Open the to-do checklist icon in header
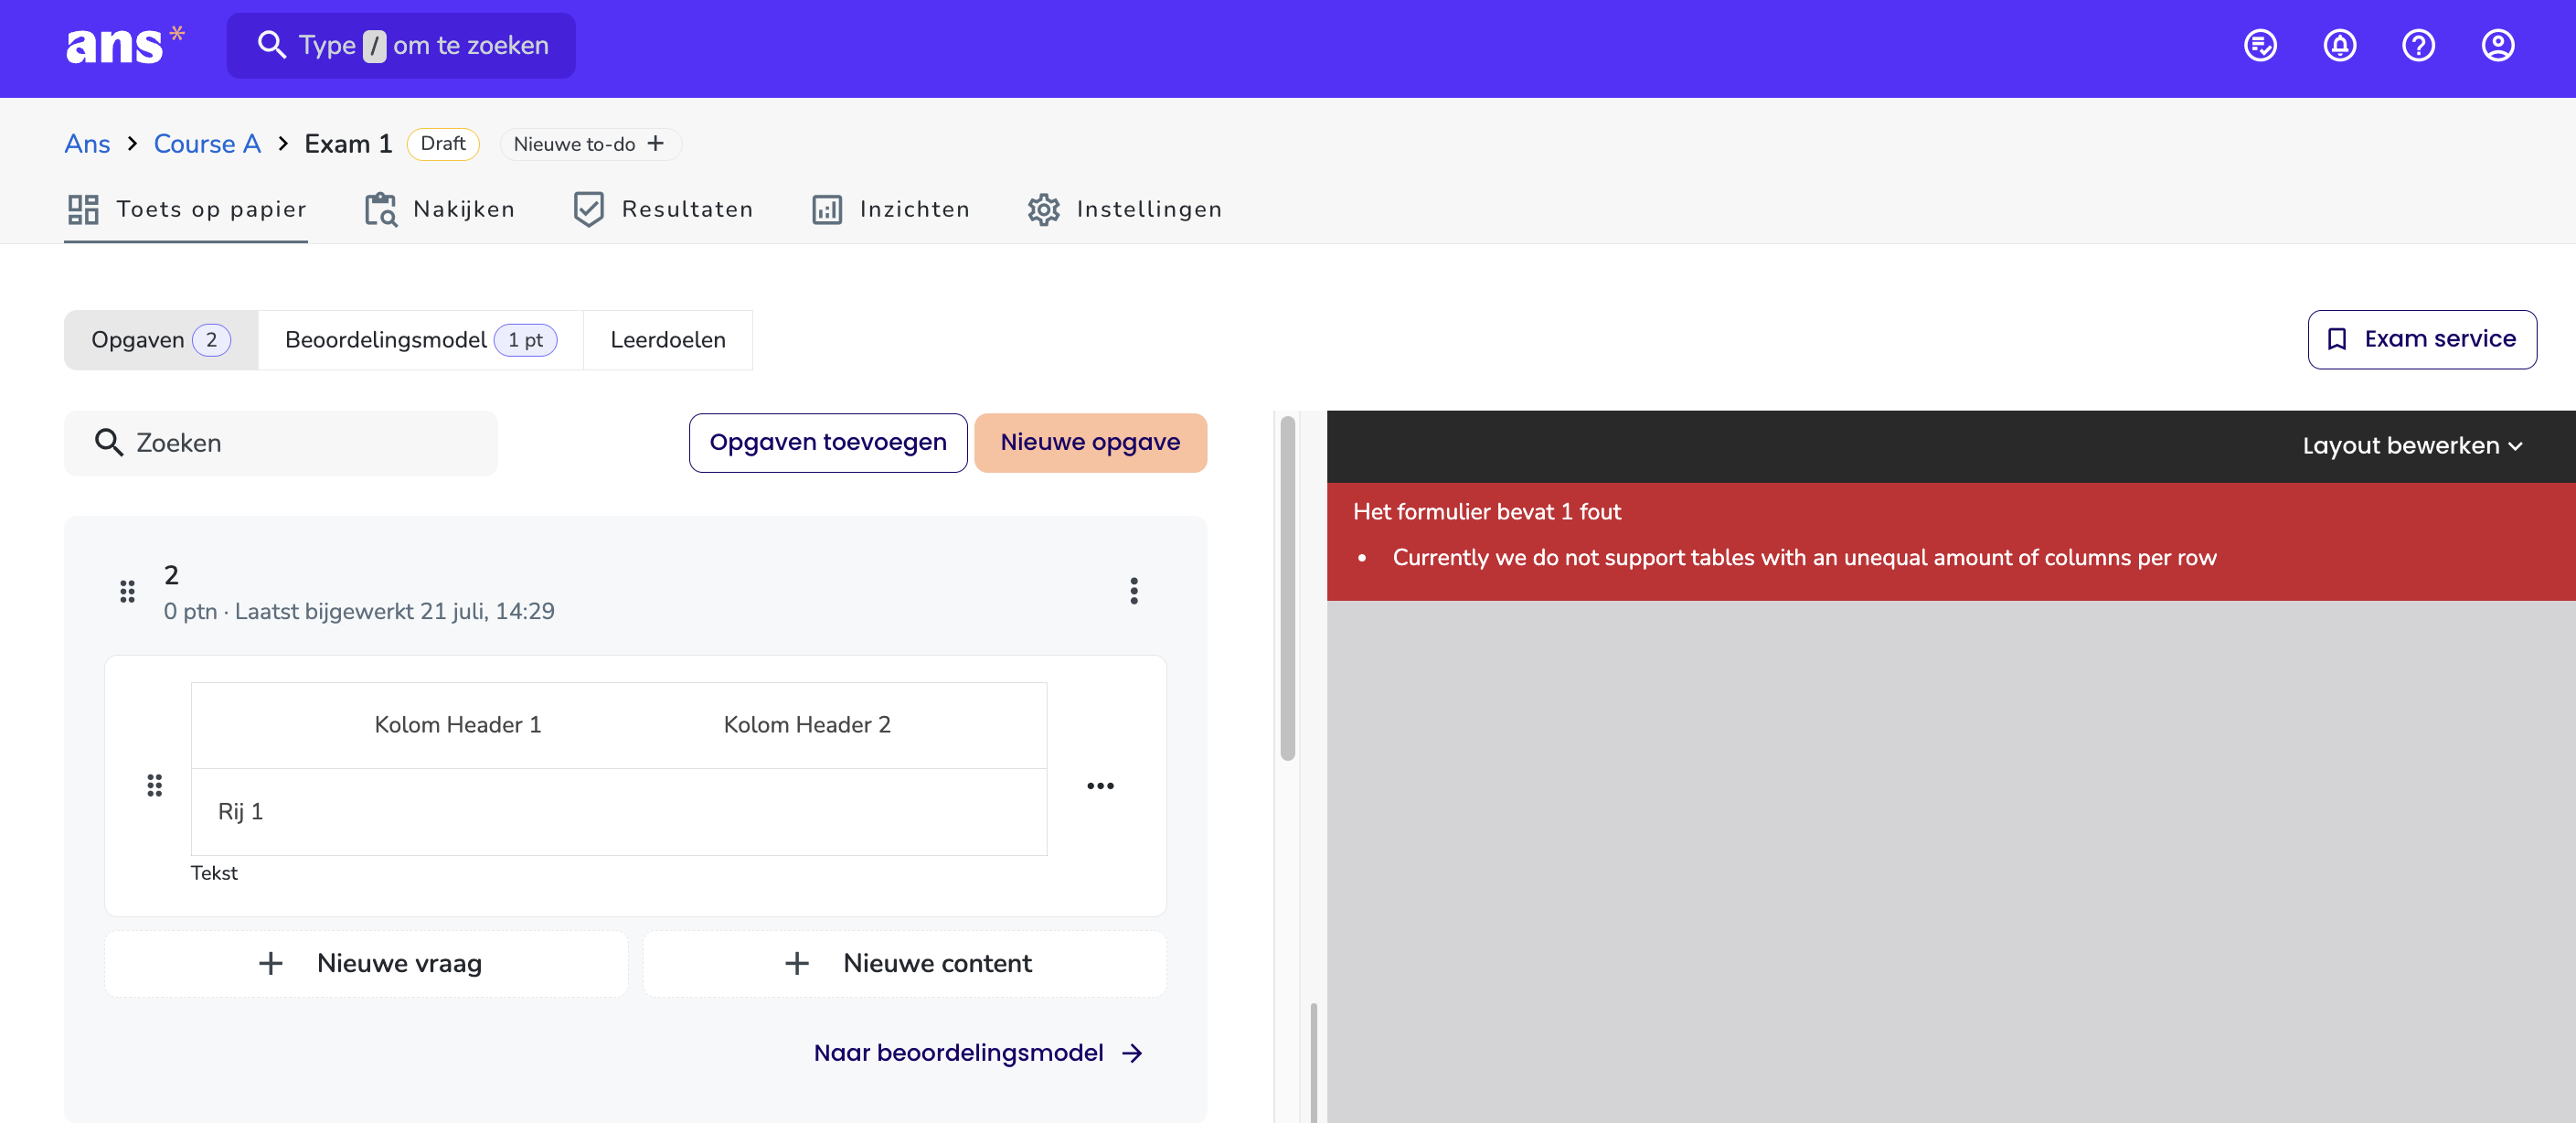2576x1123 pixels. [2260, 45]
